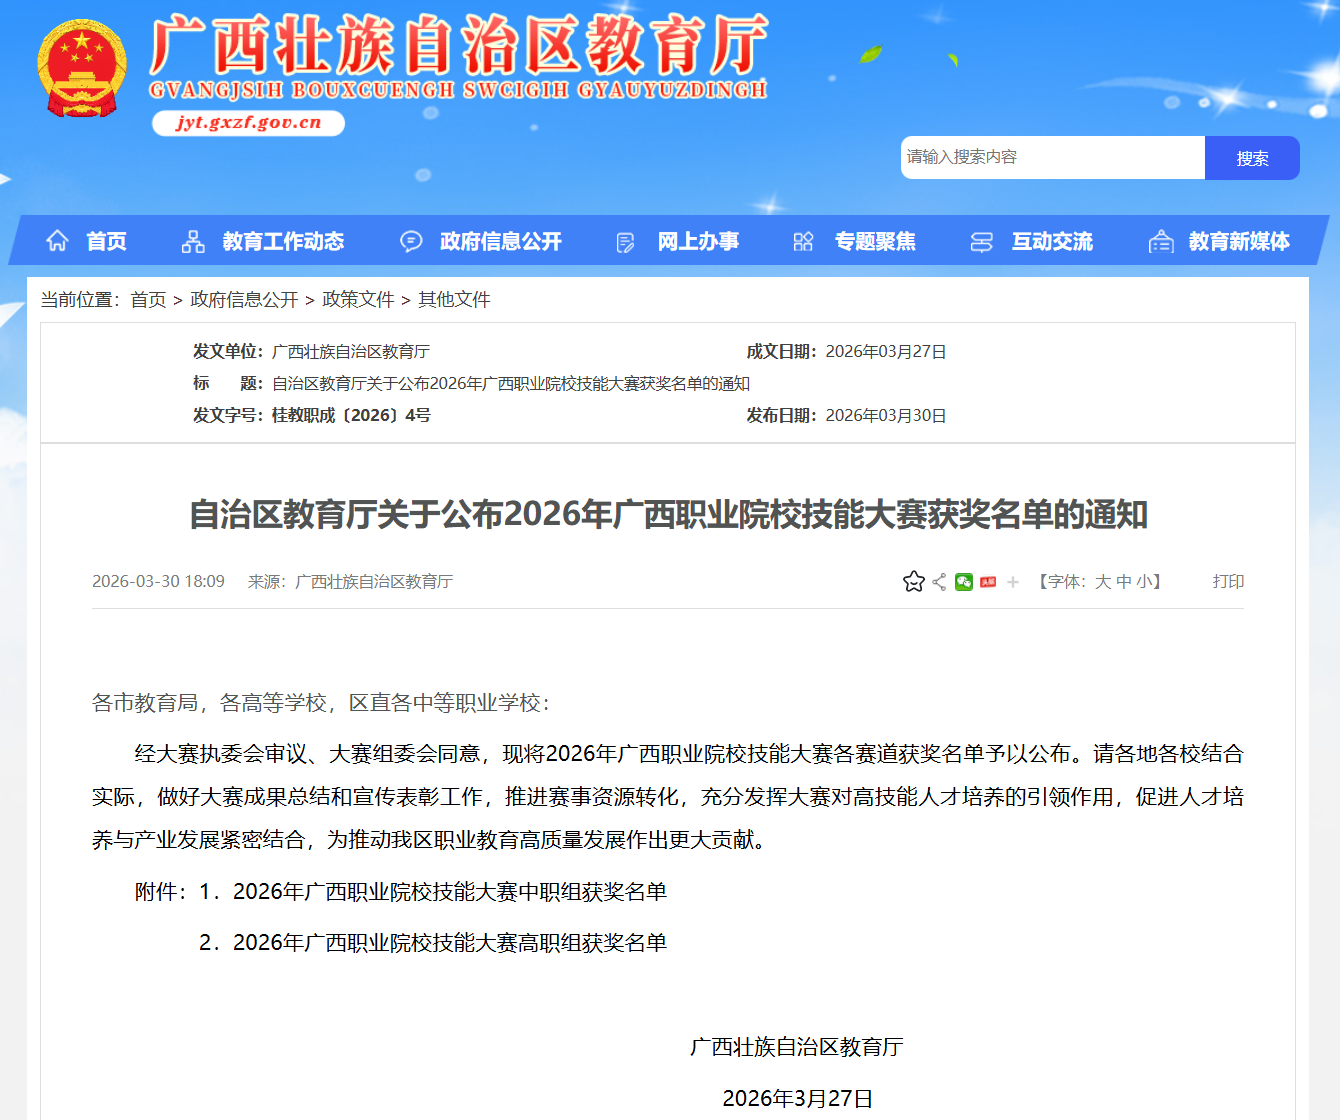
Task: Open the 教育工作动态 menu
Action: click(x=283, y=242)
